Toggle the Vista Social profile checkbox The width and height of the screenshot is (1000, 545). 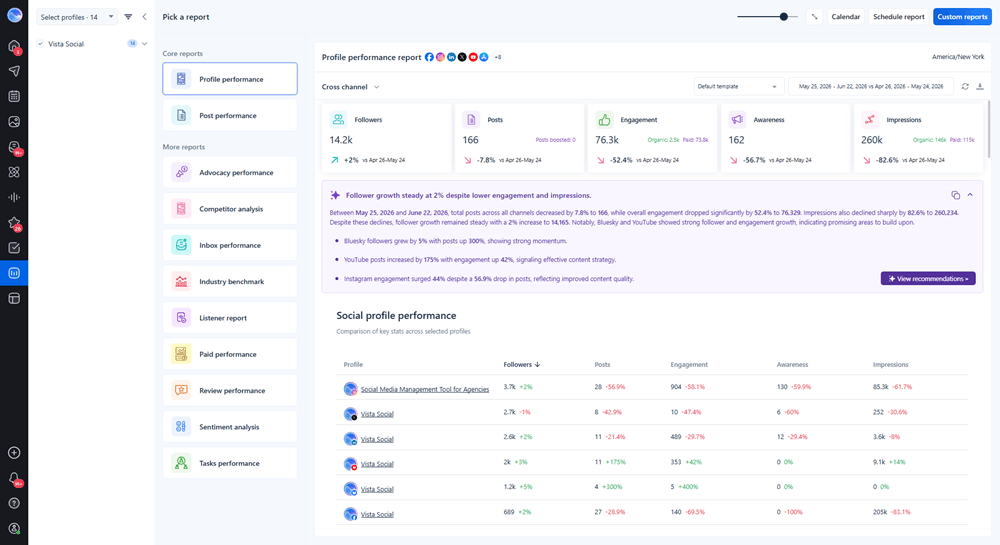coord(40,44)
